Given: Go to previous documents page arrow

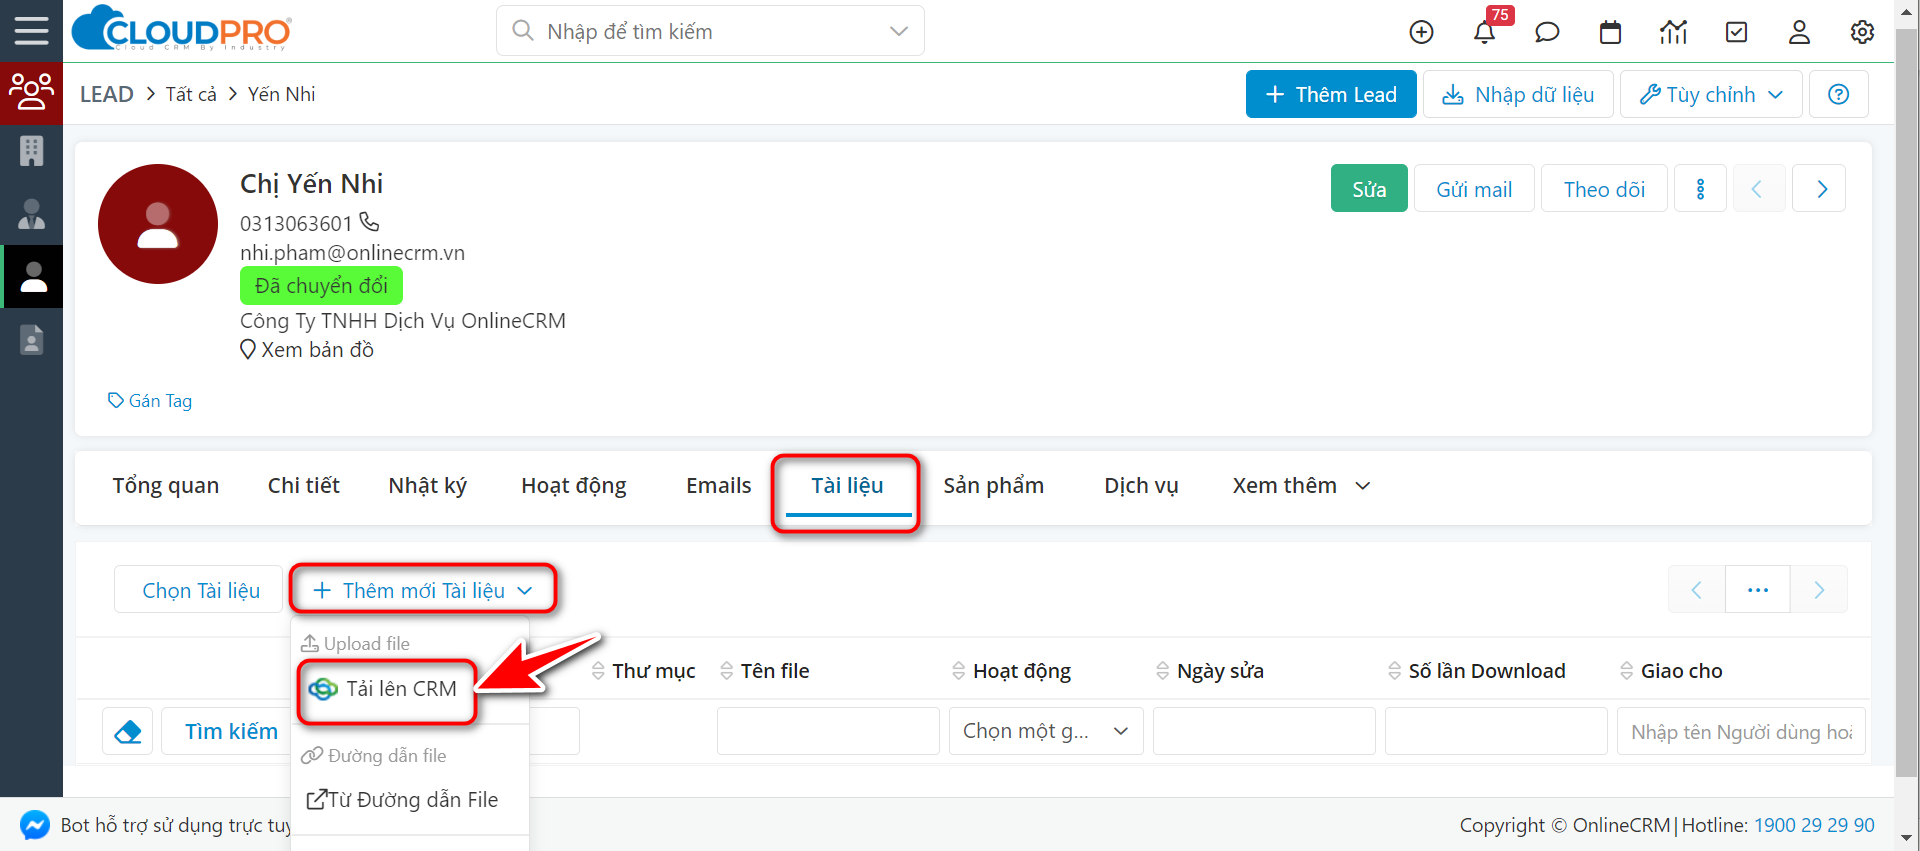Looking at the screenshot, I should pos(1696,590).
